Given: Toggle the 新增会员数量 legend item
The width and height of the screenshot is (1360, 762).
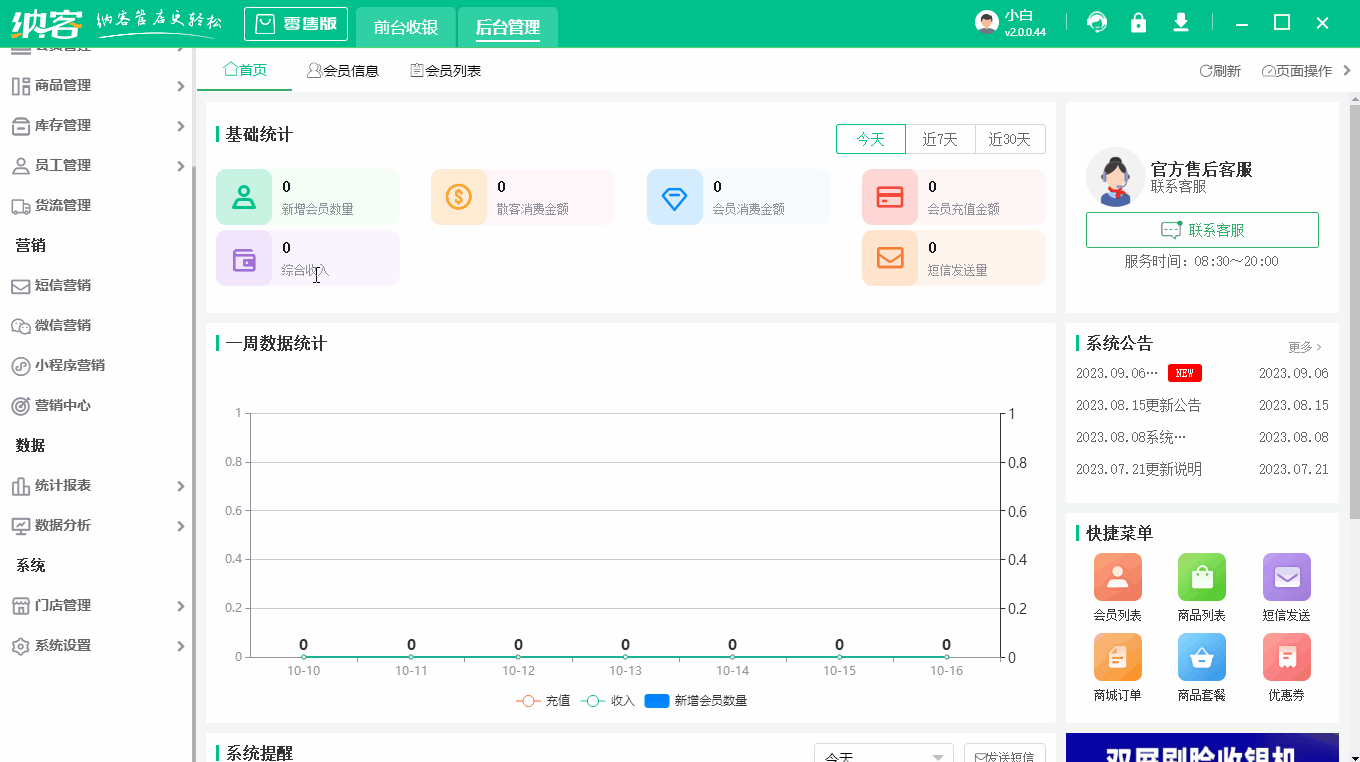Looking at the screenshot, I should point(690,700).
